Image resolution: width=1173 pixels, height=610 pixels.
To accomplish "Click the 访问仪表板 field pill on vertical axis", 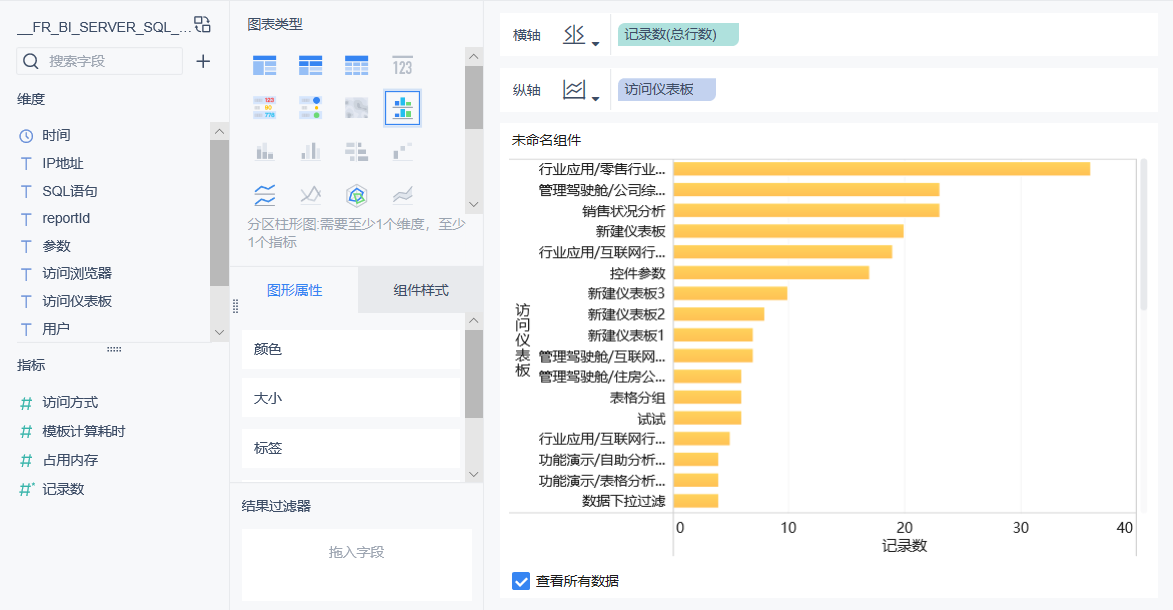I will click(x=667, y=90).
